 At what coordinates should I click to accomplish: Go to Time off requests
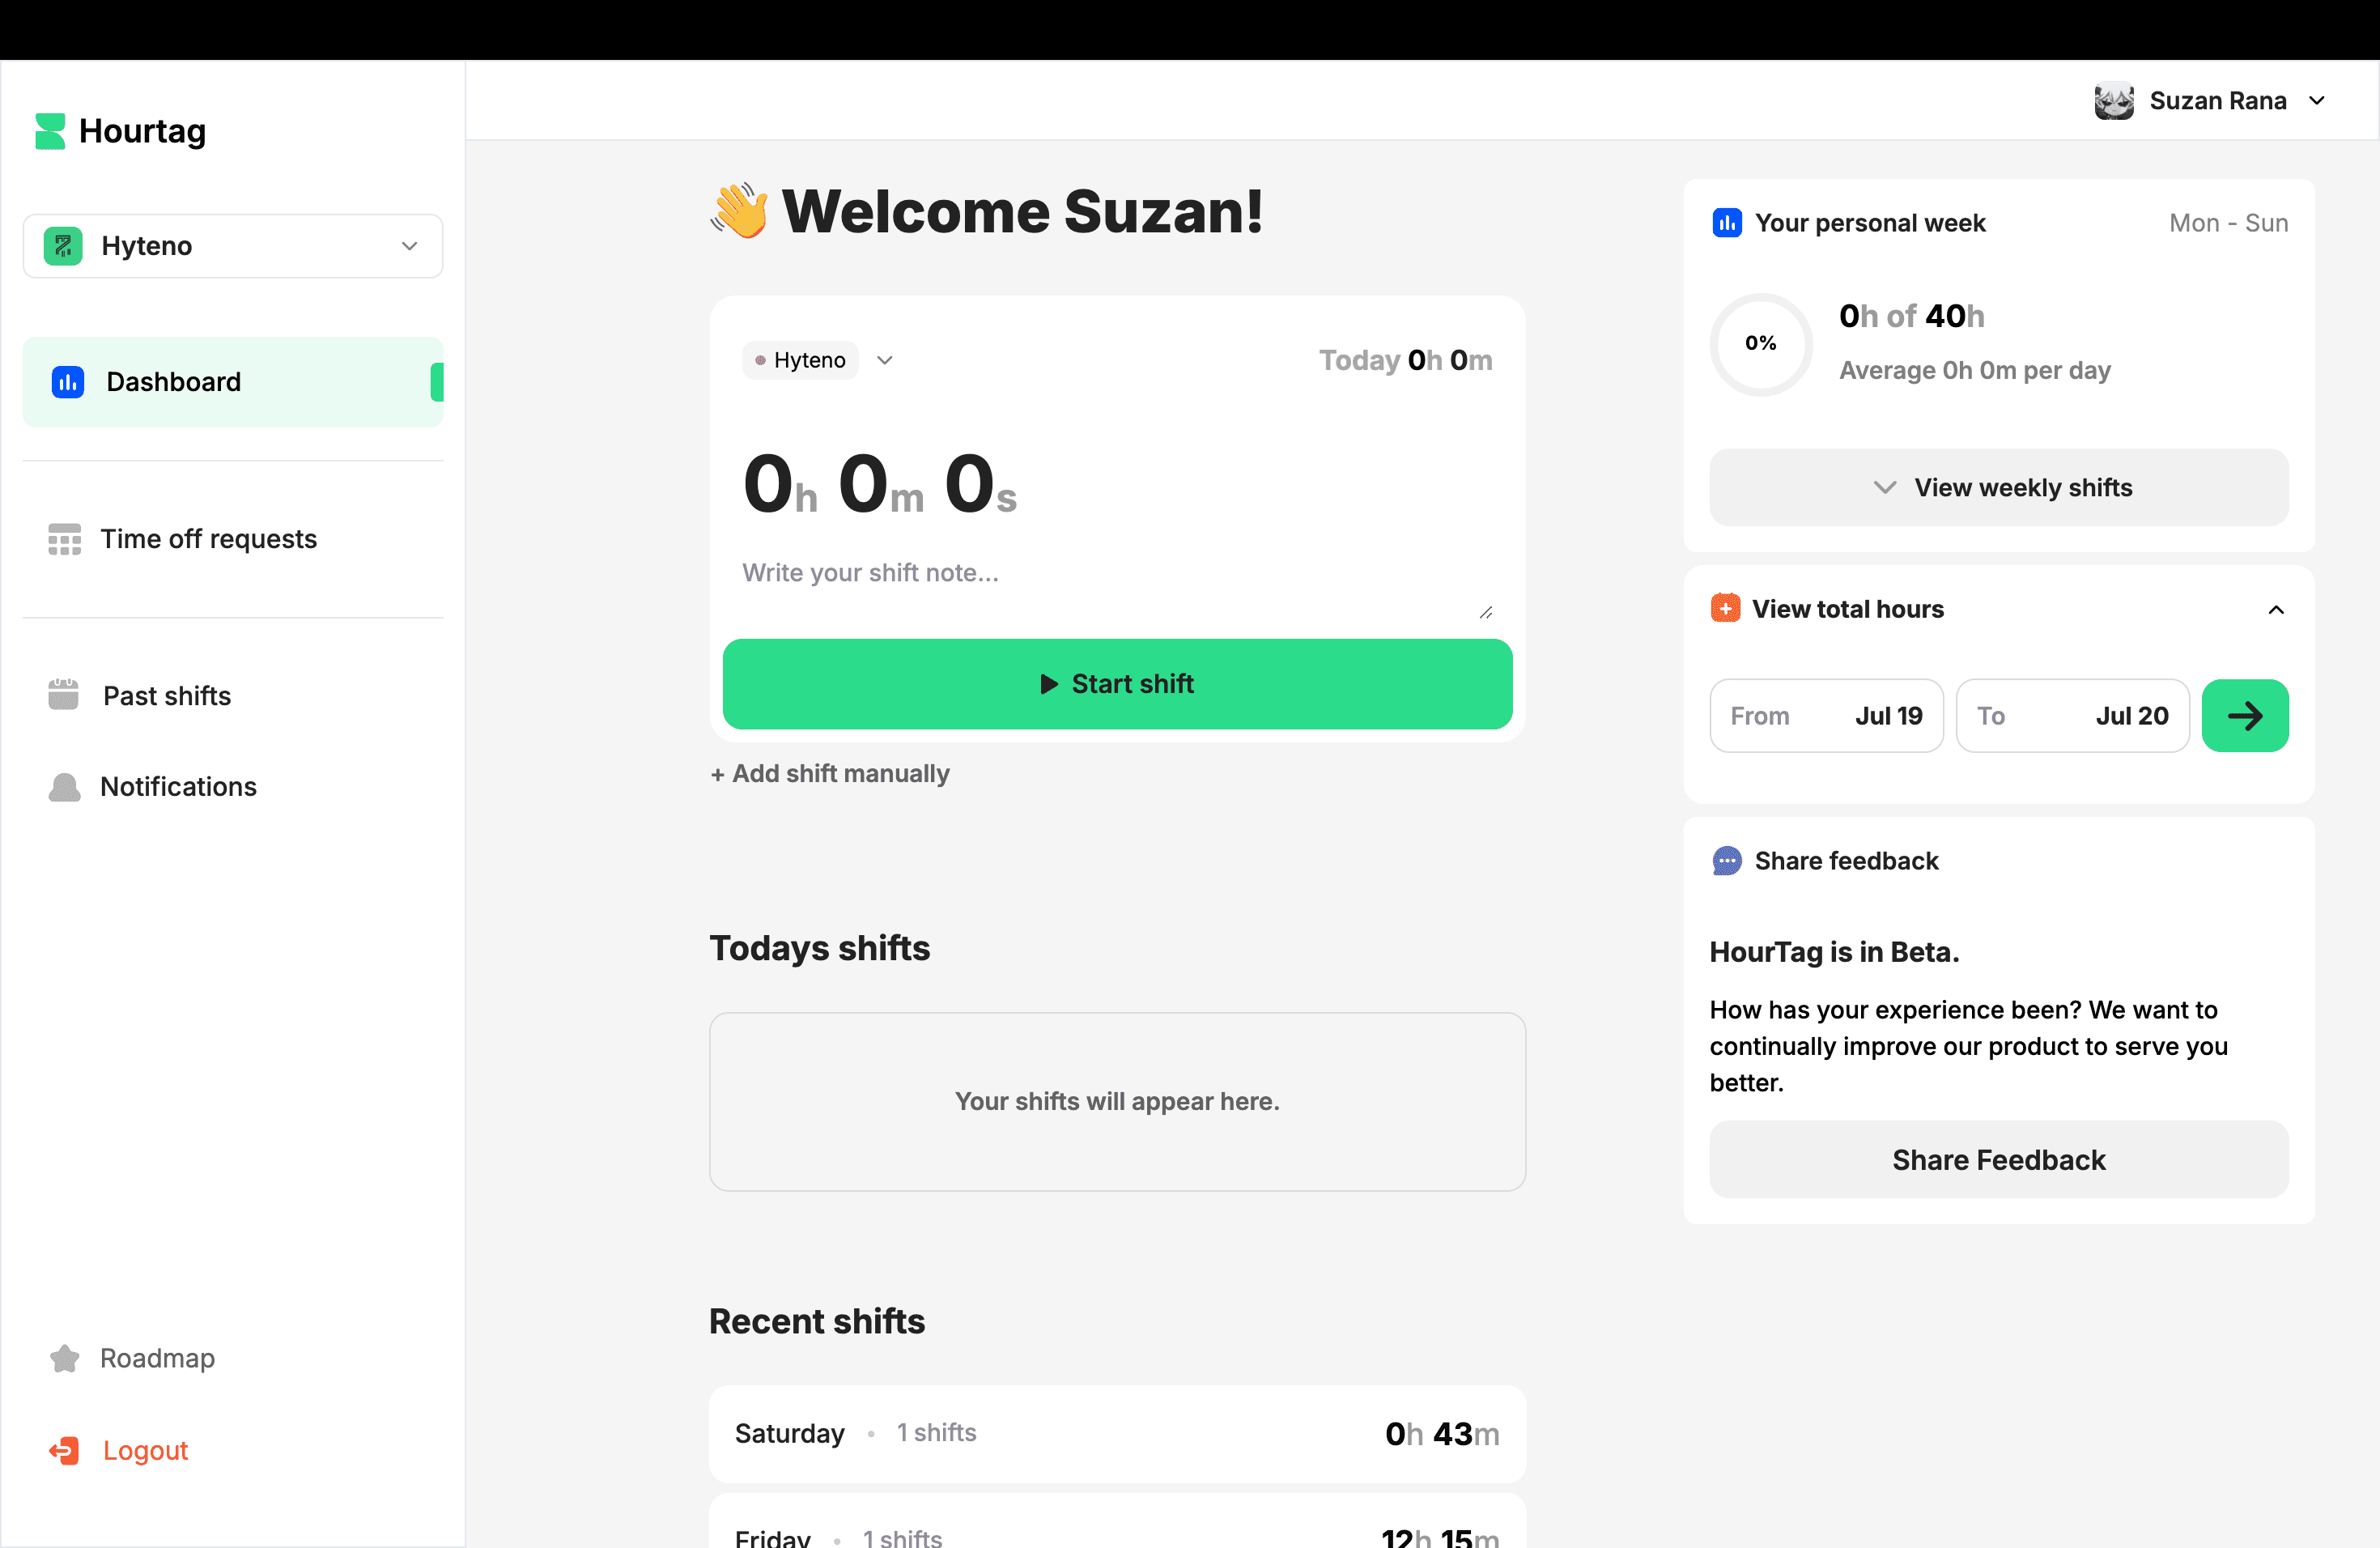pyautogui.click(x=208, y=539)
